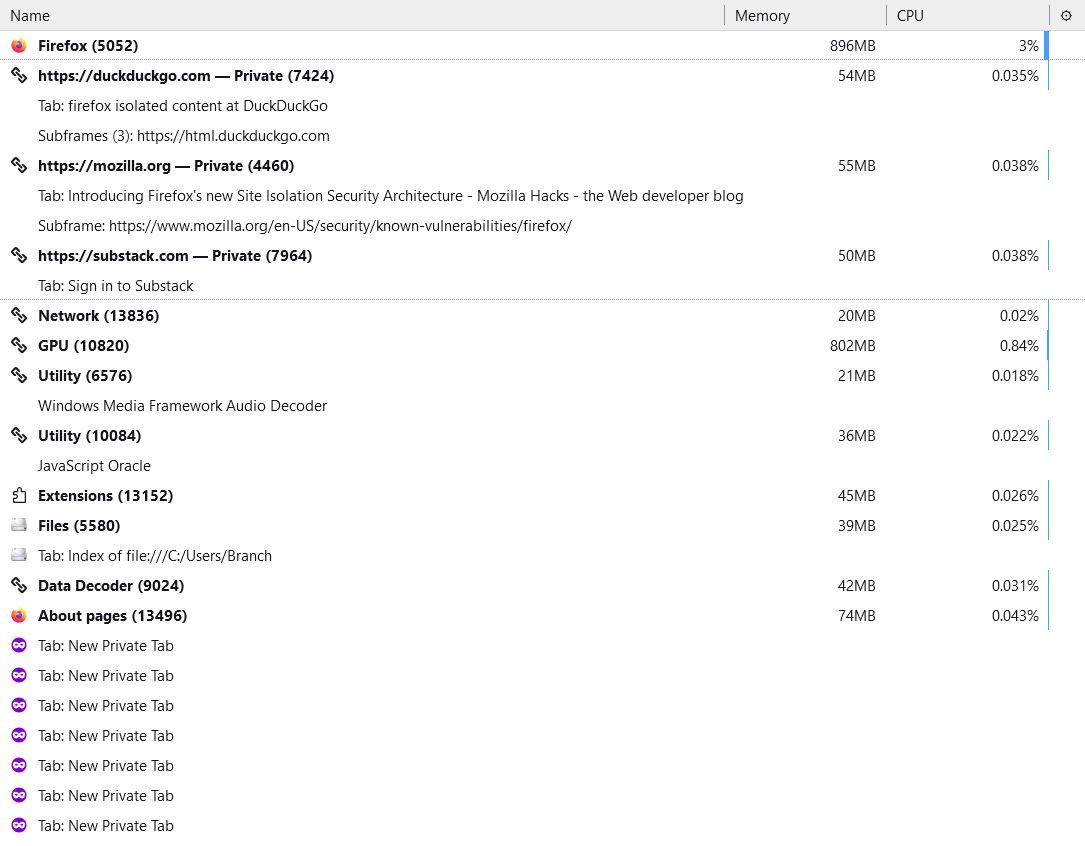Click the Firefox icon beside About pages (13496)
1085x846 pixels.
click(19, 616)
